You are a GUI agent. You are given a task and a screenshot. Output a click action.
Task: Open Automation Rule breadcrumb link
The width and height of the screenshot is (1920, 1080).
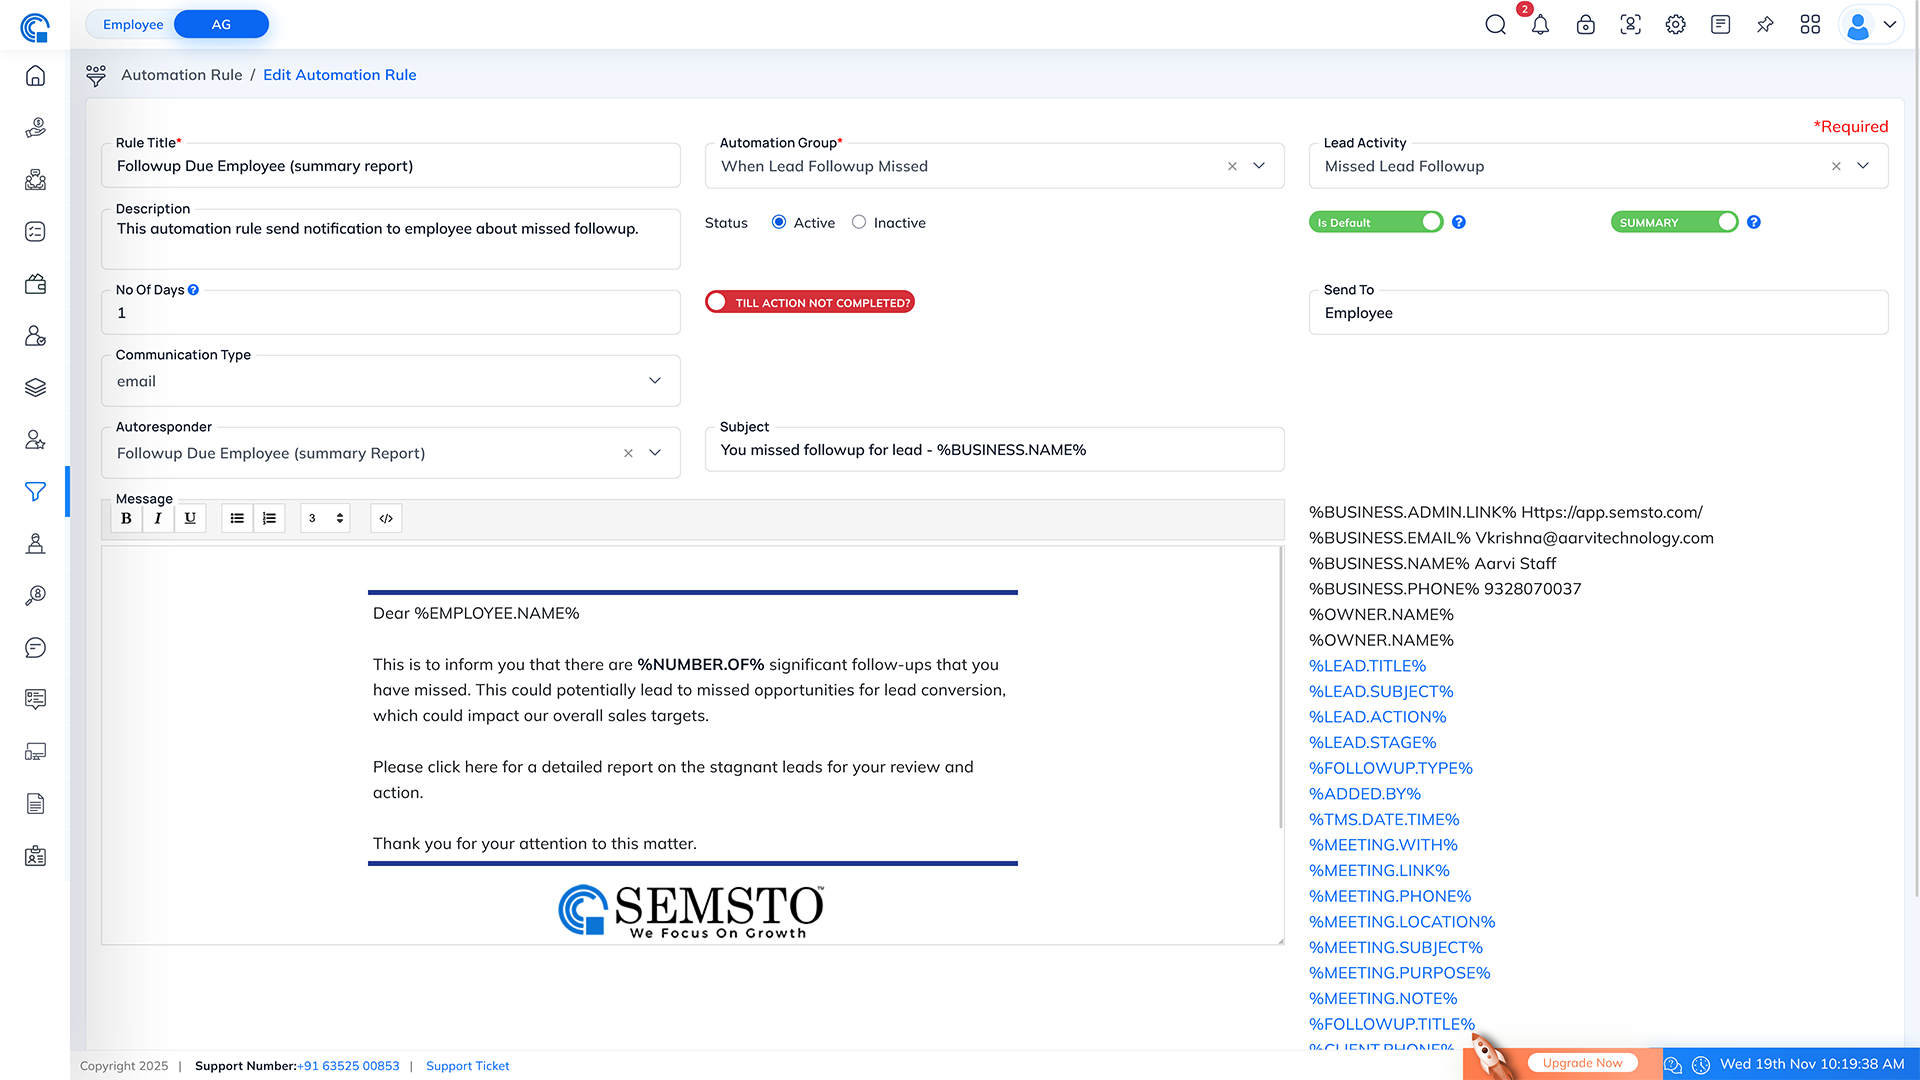(182, 75)
